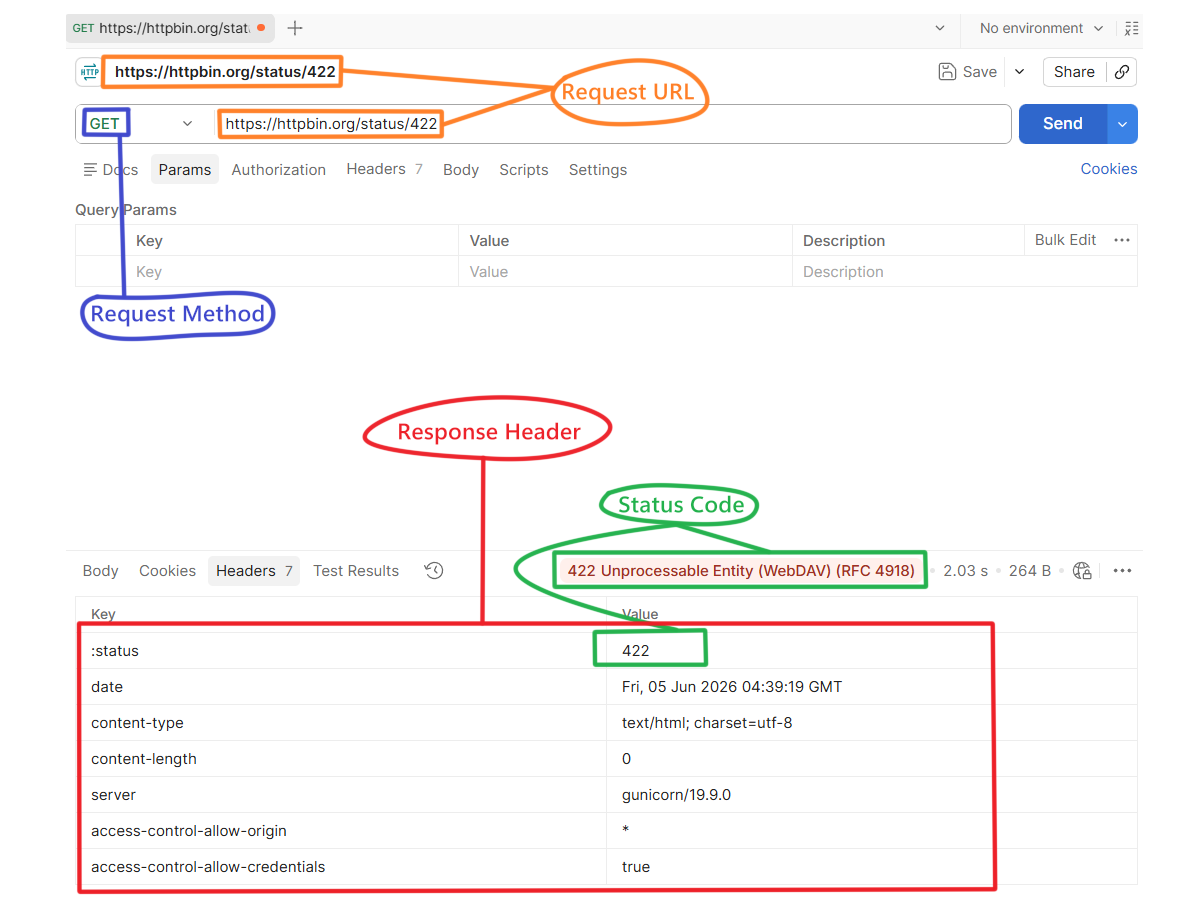Click the Query Params section label

pos(126,210)
